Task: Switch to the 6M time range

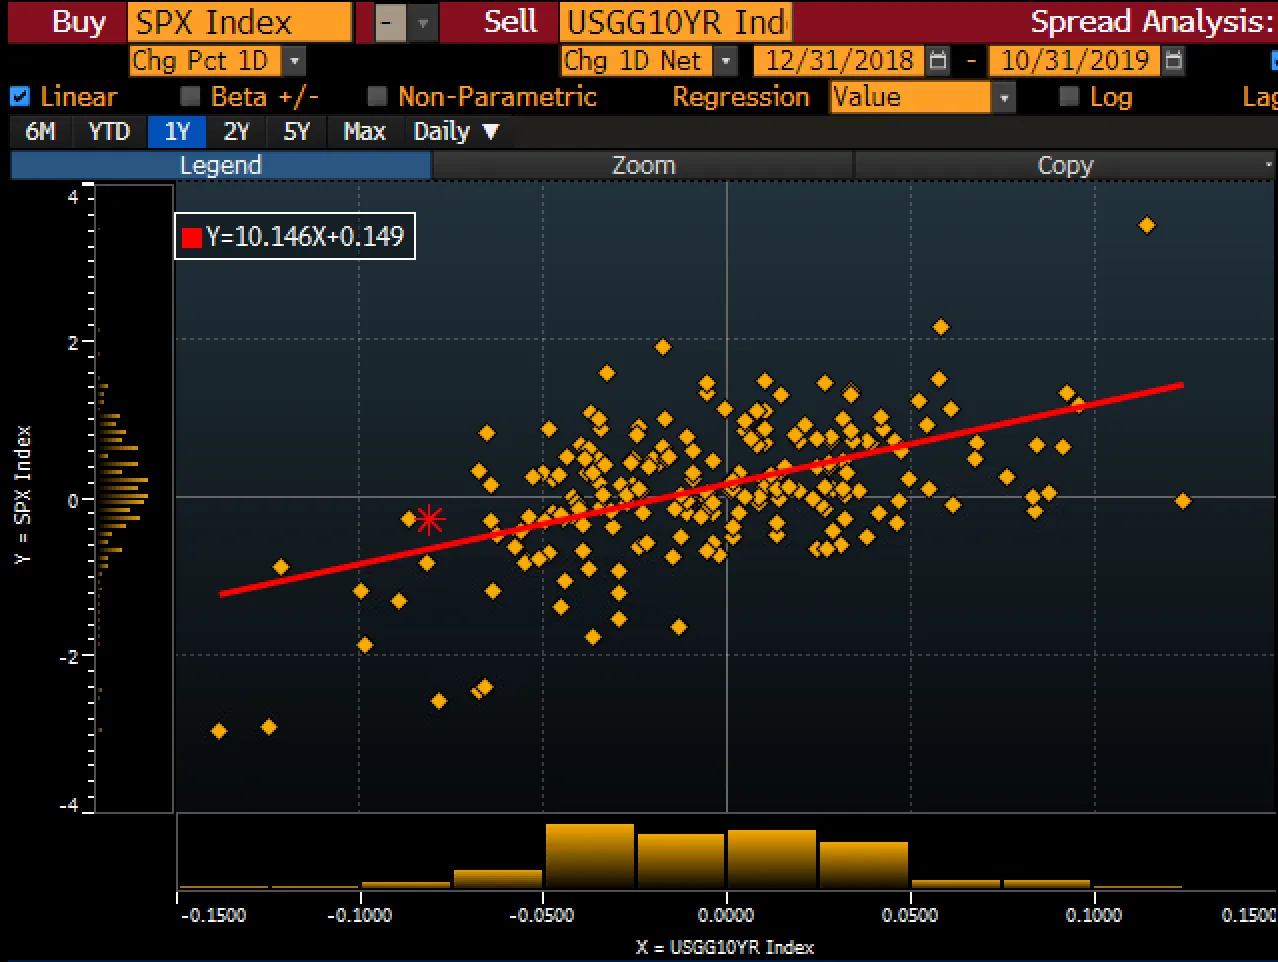Action: pos(40,132)
